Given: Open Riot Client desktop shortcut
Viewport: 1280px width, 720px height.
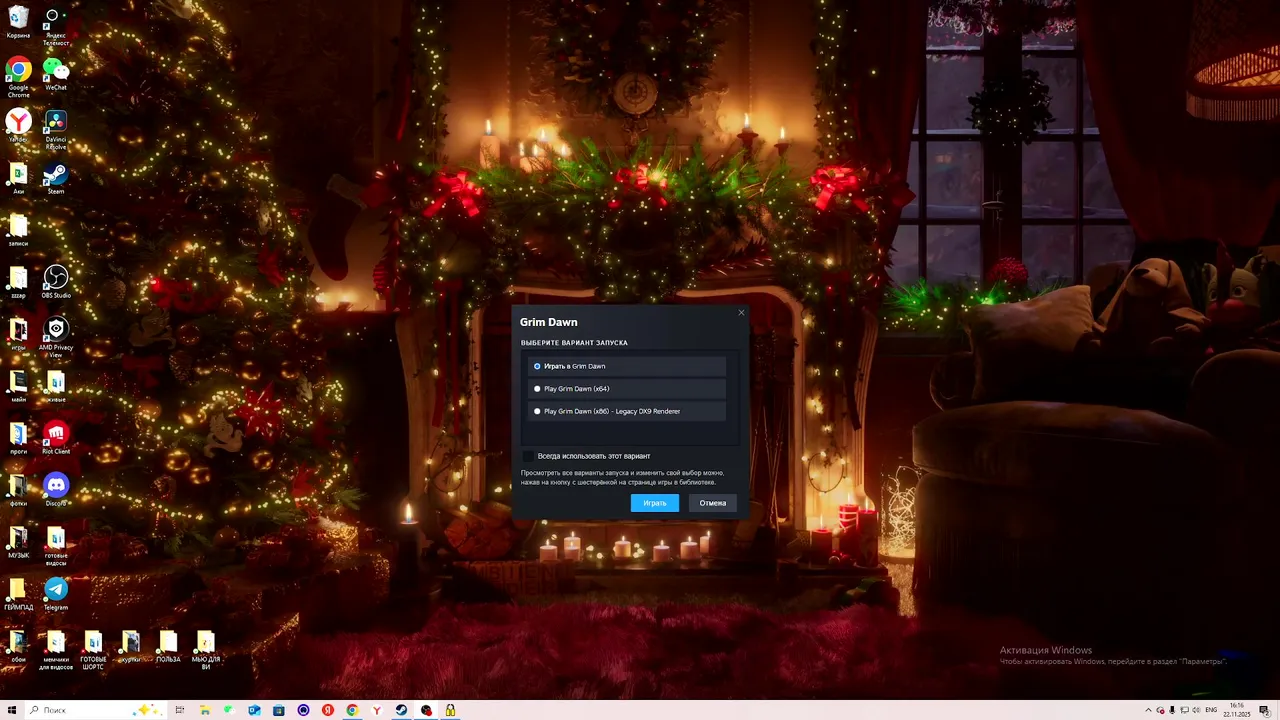Looking at the screenshot, I should (x=56, y=438).
